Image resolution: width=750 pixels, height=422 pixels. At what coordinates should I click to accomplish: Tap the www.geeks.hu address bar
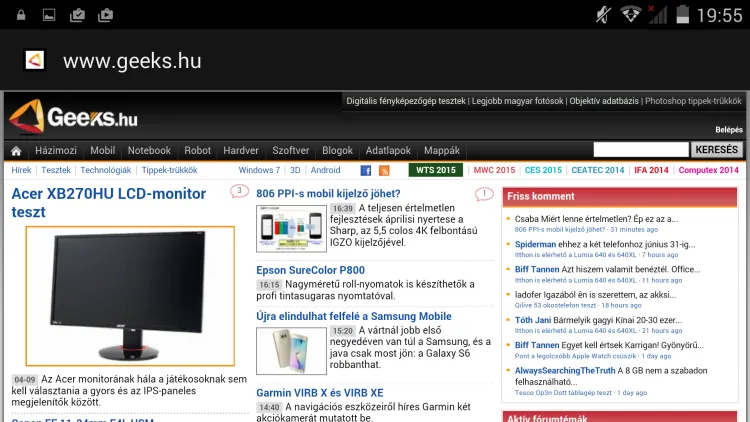132,61
